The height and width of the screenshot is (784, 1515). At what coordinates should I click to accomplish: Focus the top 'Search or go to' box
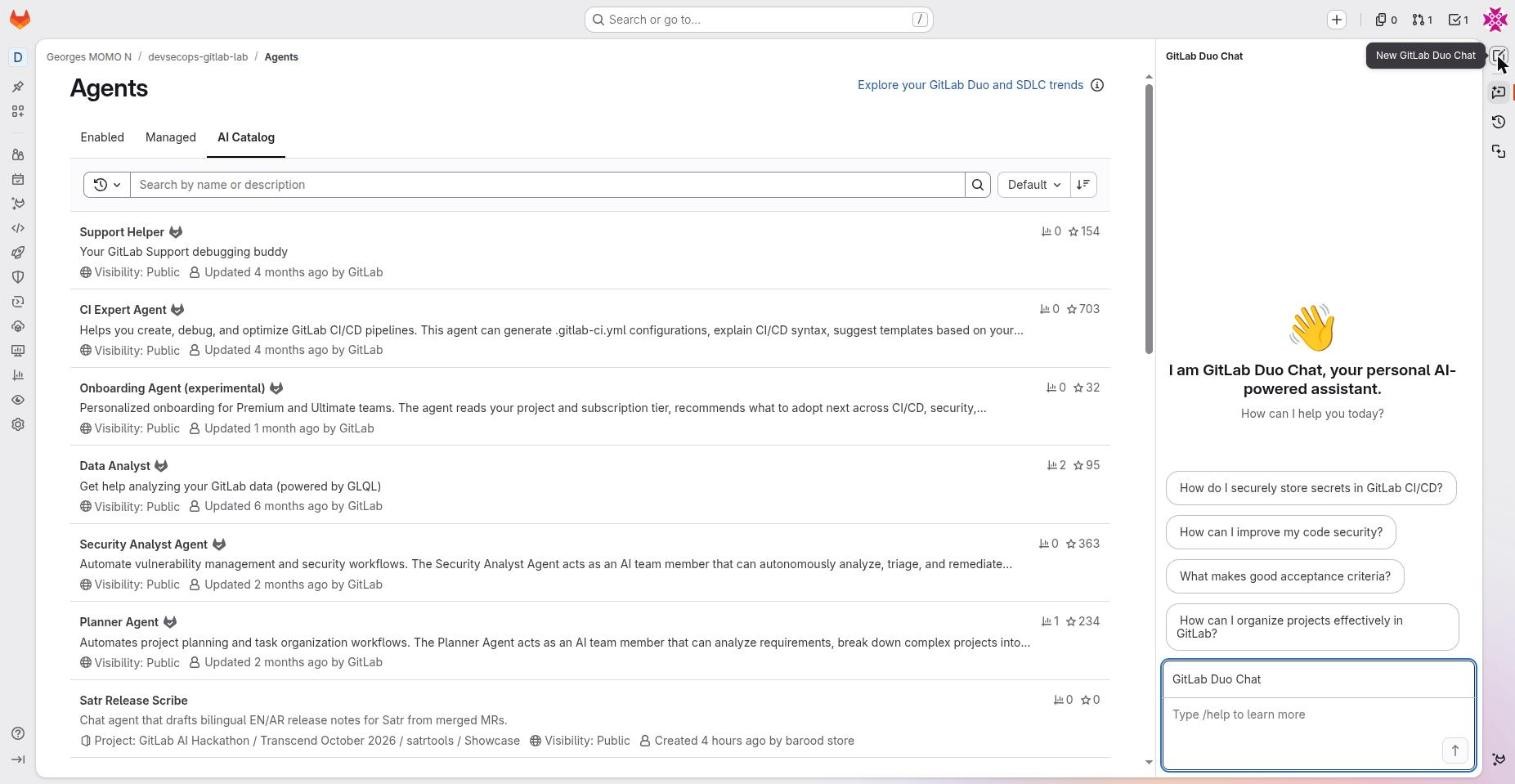tap(759, 19)
